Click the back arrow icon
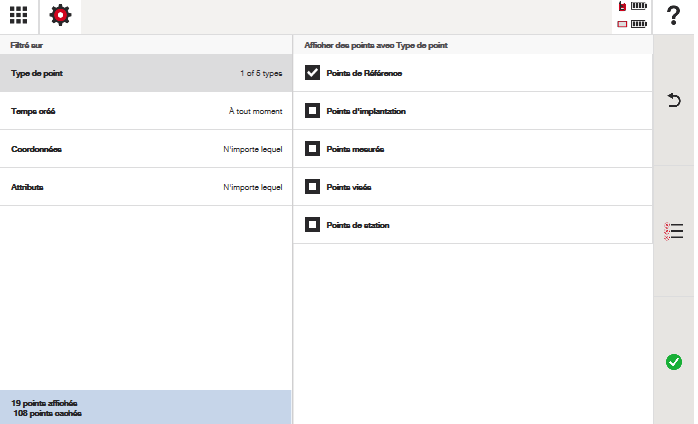The height and width of the screenshot is (424, 698). (x=674, y=100)
